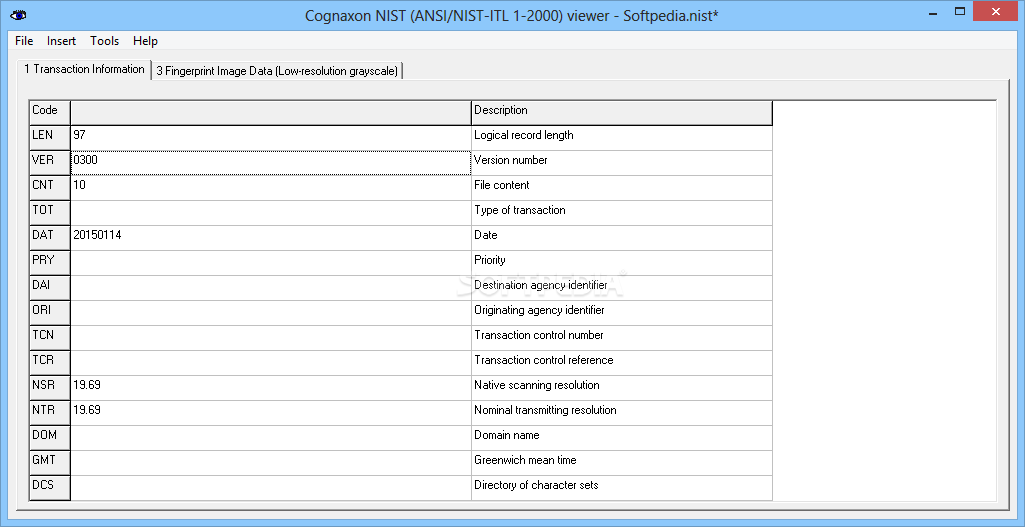
Task: Click the TCN value cell
Action: 271,338
